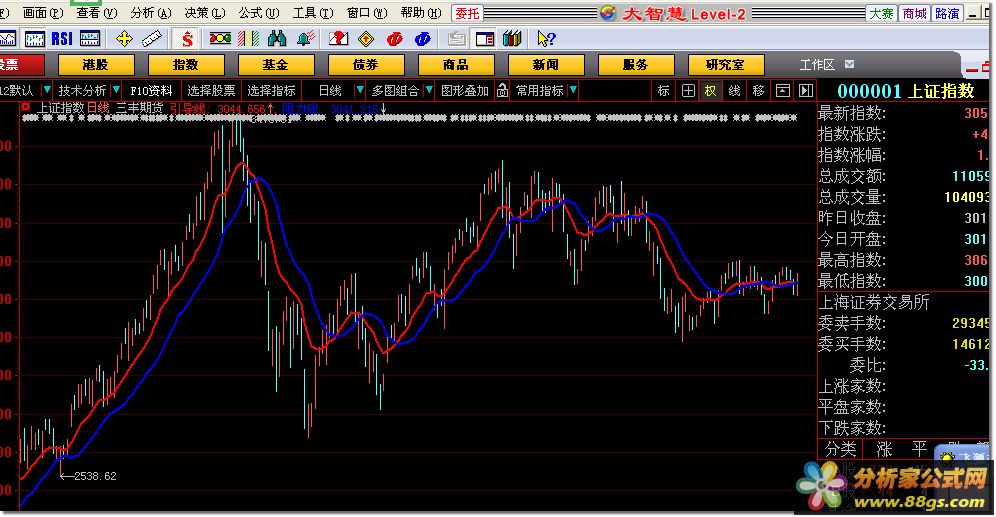Expand the 常用指标 dropdown arrow
Screen dimensions: 996x517
573,91
